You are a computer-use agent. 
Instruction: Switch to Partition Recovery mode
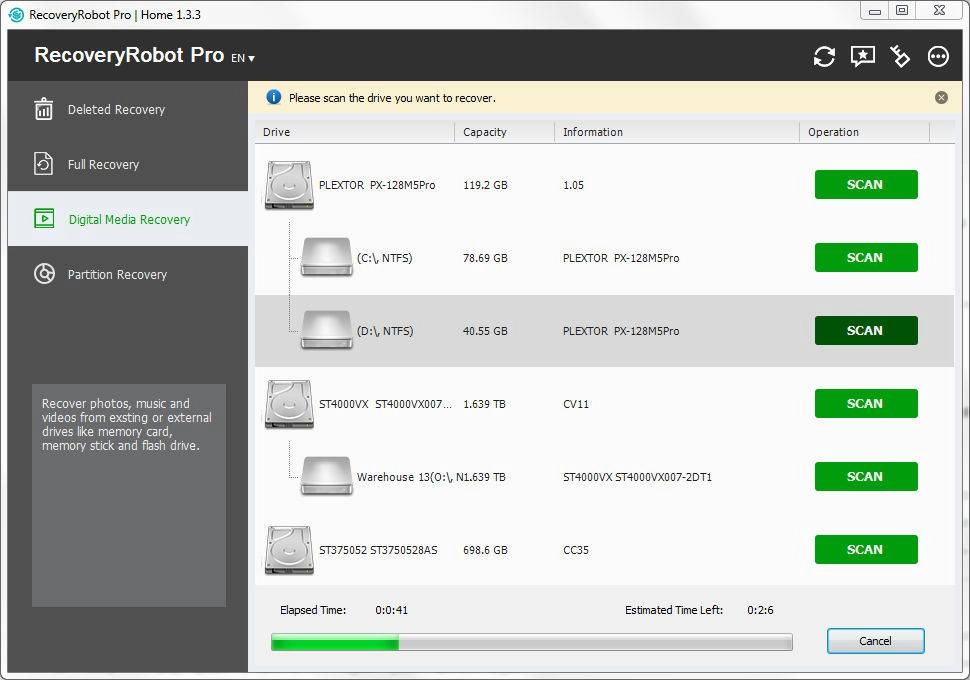(x=127, y=273)
